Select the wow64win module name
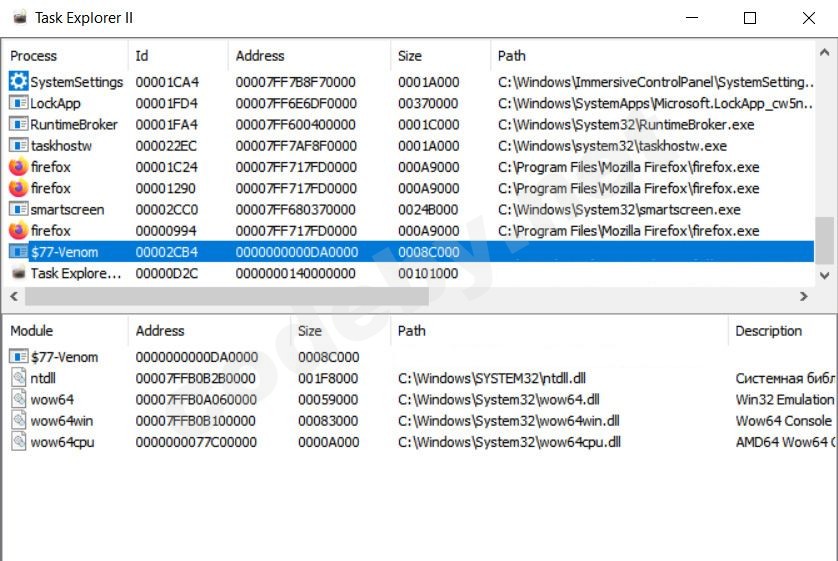Image resolution: width=838 pixels, height=561 pixels. coord(61,420)
